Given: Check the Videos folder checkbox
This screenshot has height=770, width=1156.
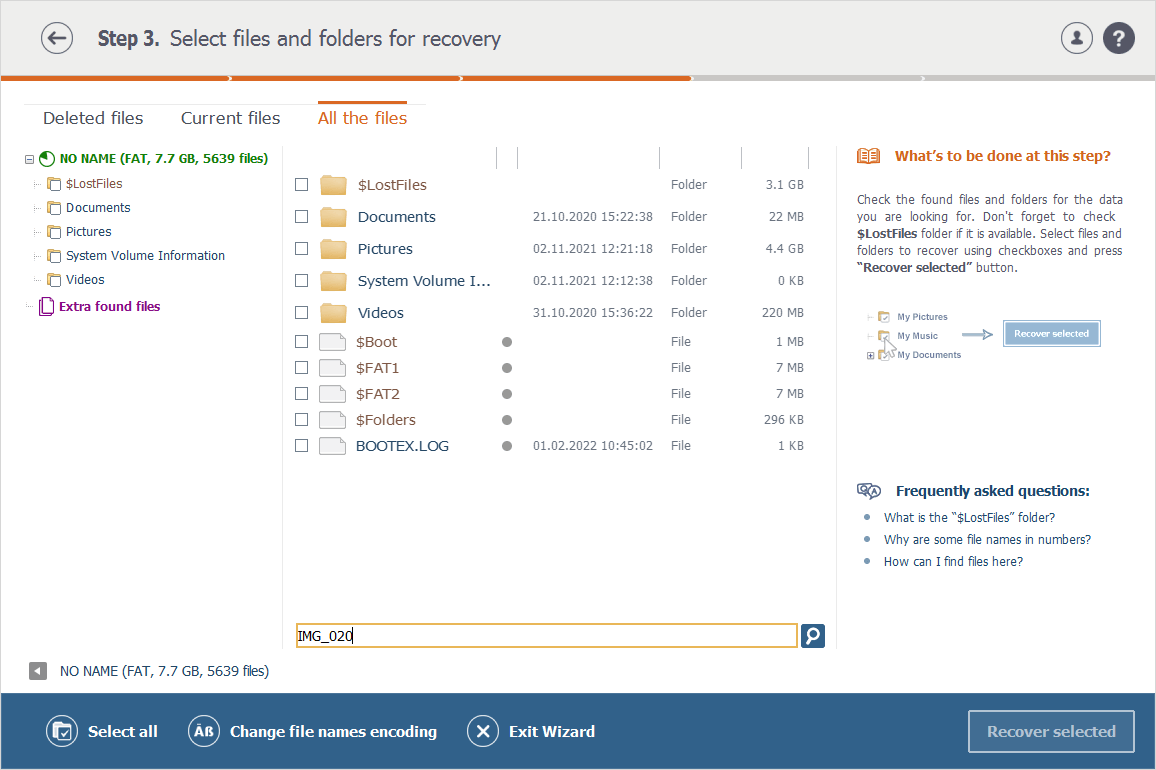Looking at the screenshot, I should (302, 313).
